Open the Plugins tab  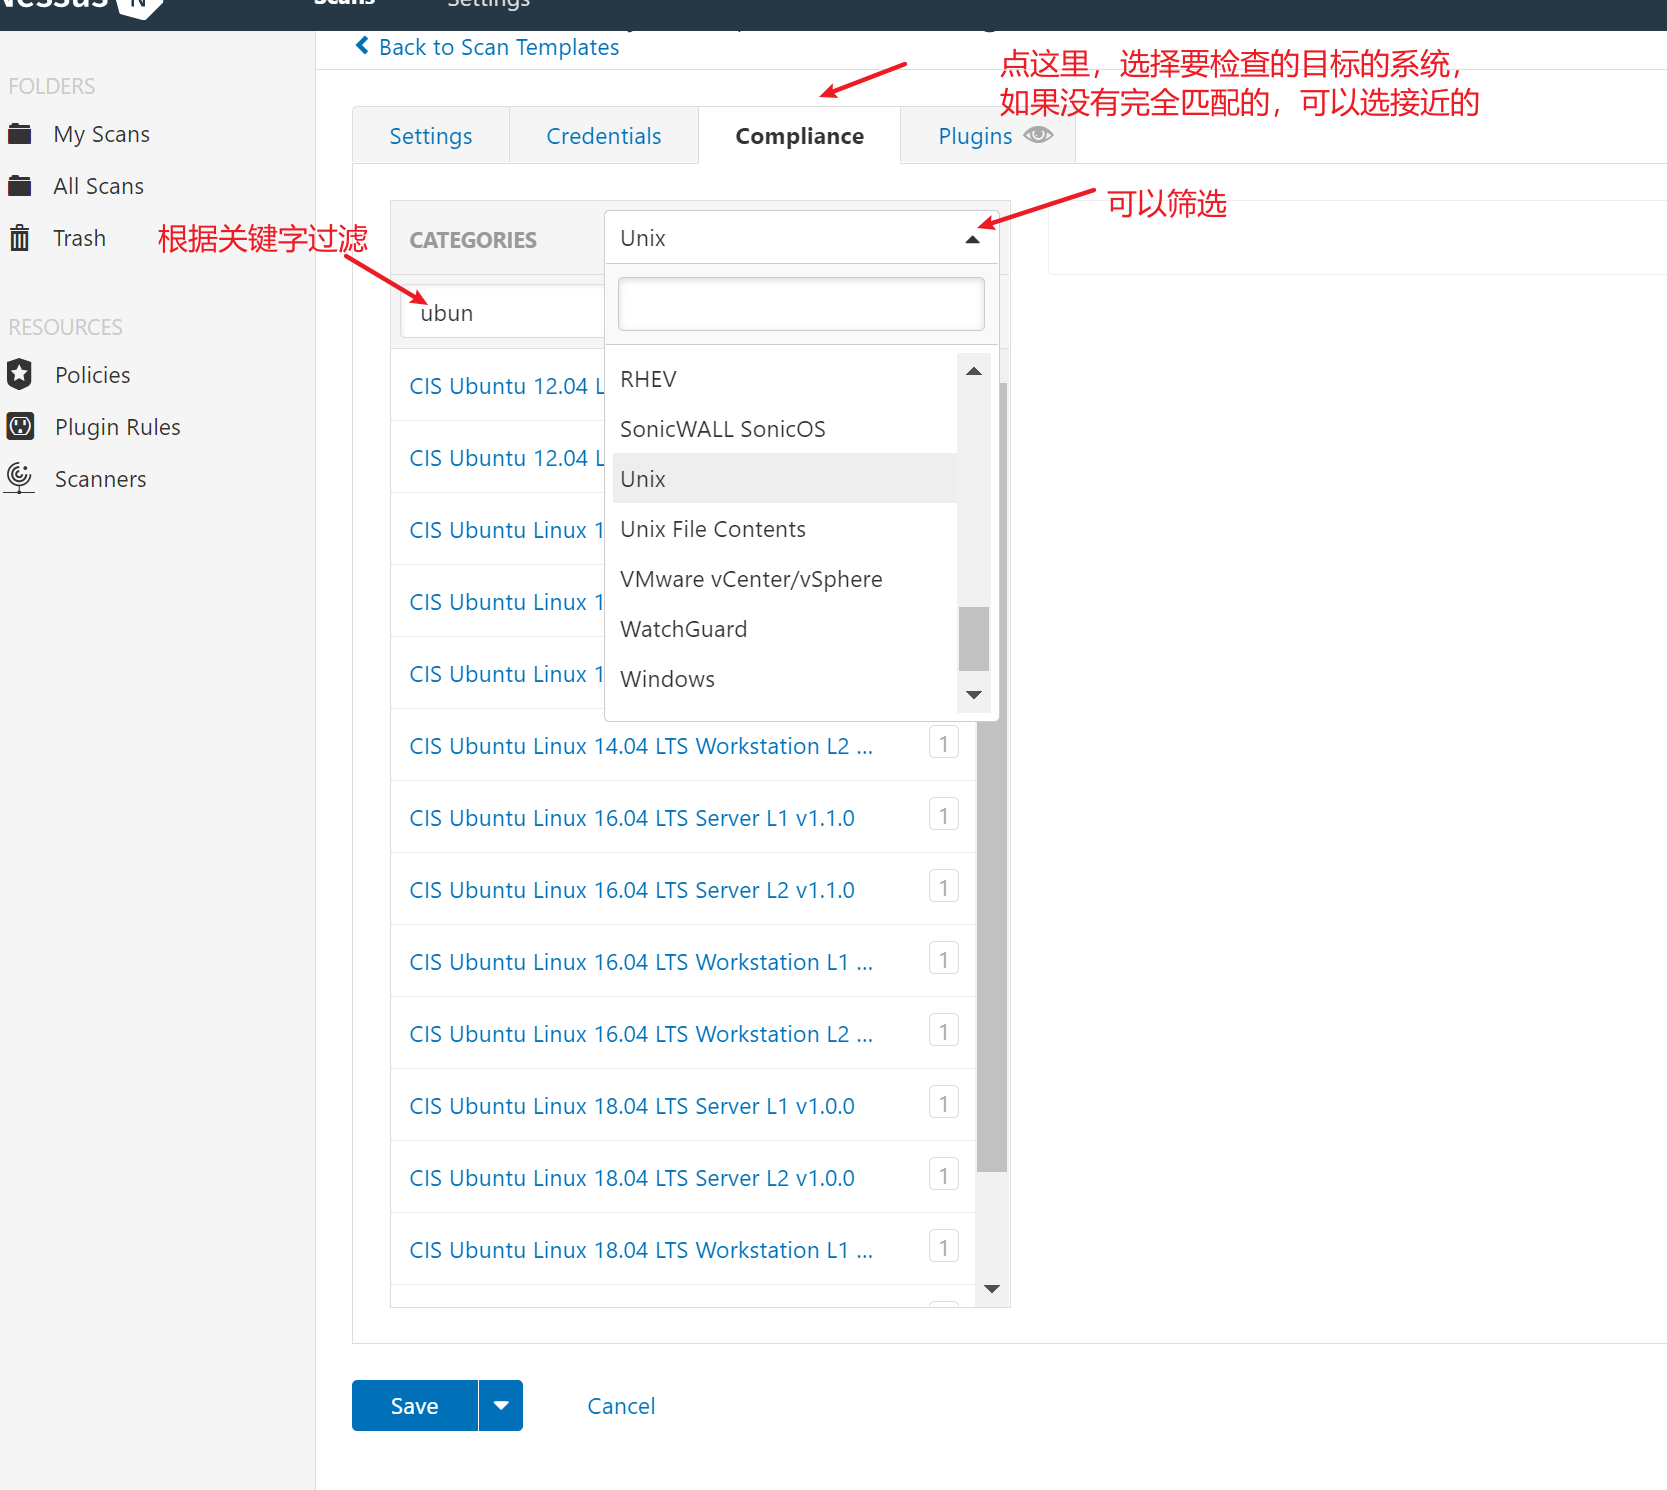(x=975, y=136)
